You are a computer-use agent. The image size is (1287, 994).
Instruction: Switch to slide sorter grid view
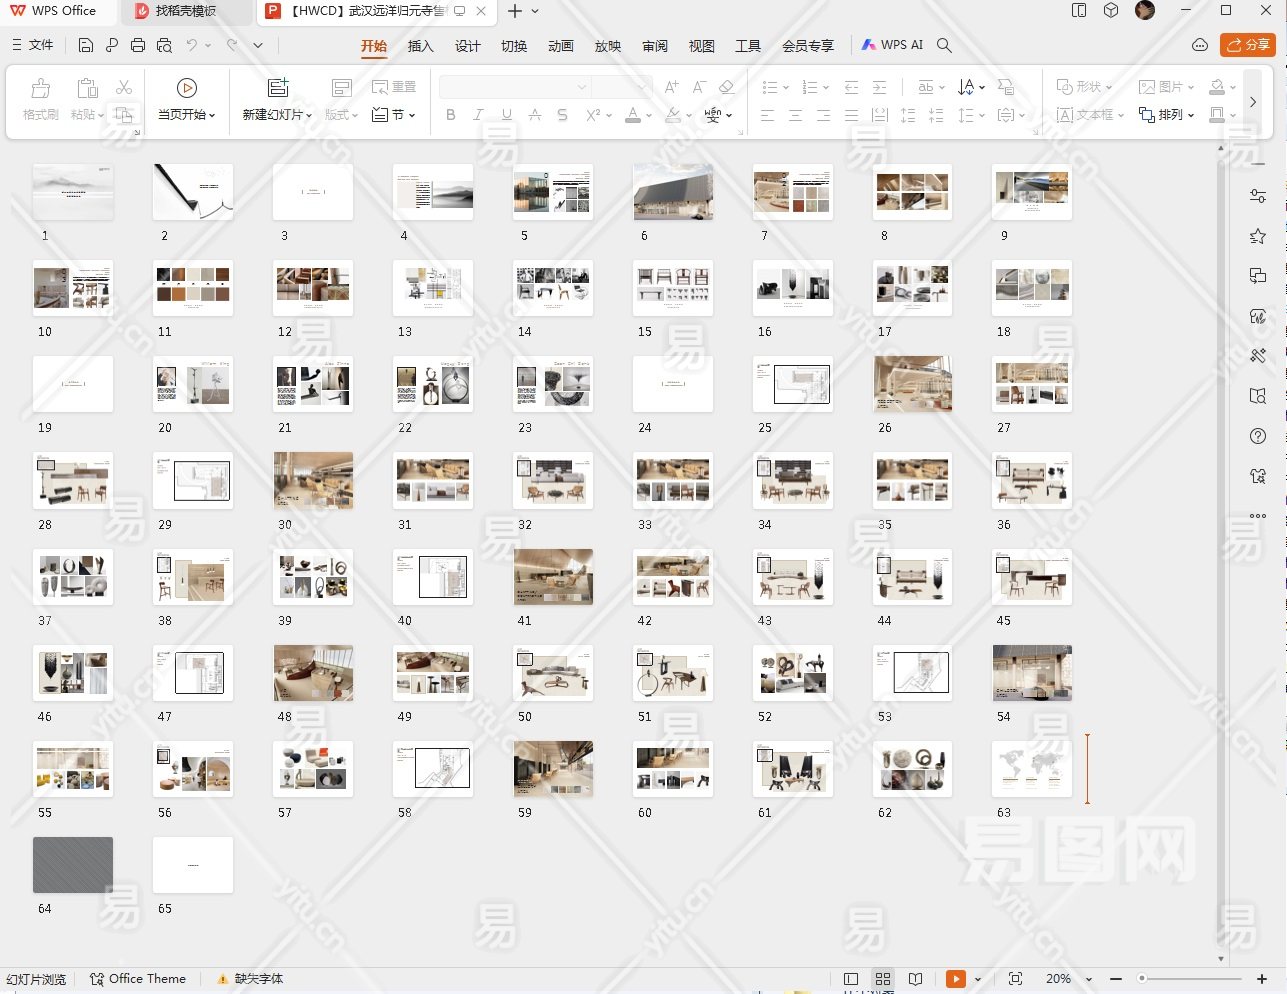point(883,979)
